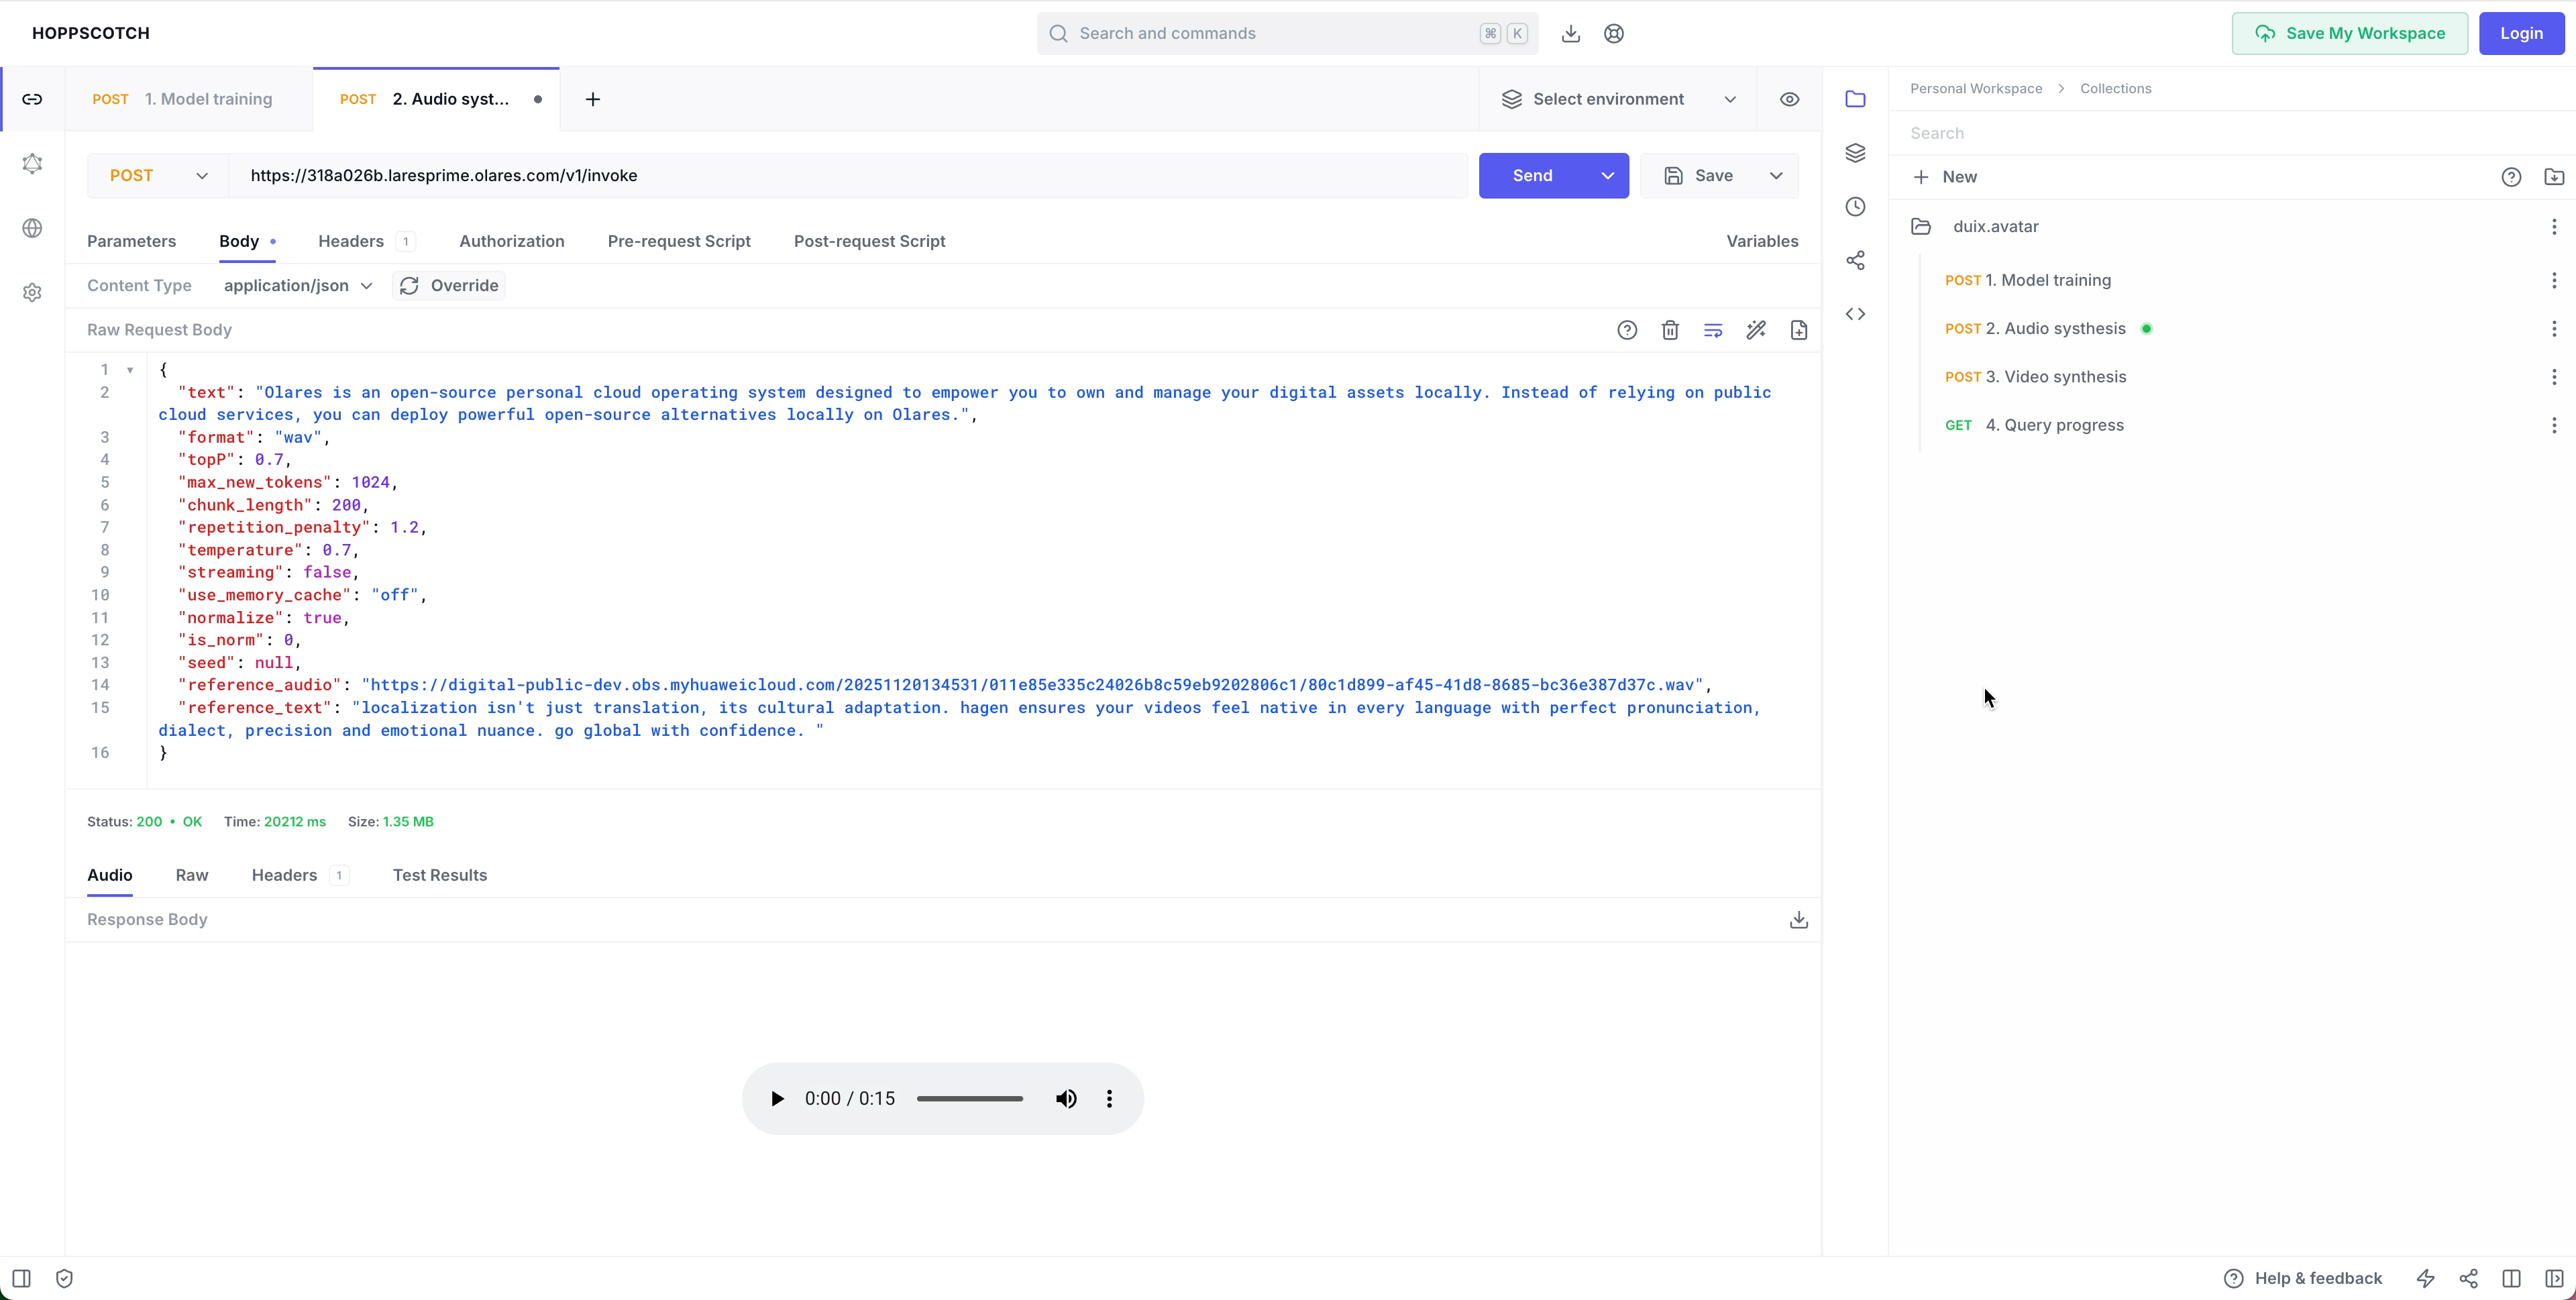Prettify the raw request body
Screen dimensions: 2576x1300
[x=1757, y=329]
